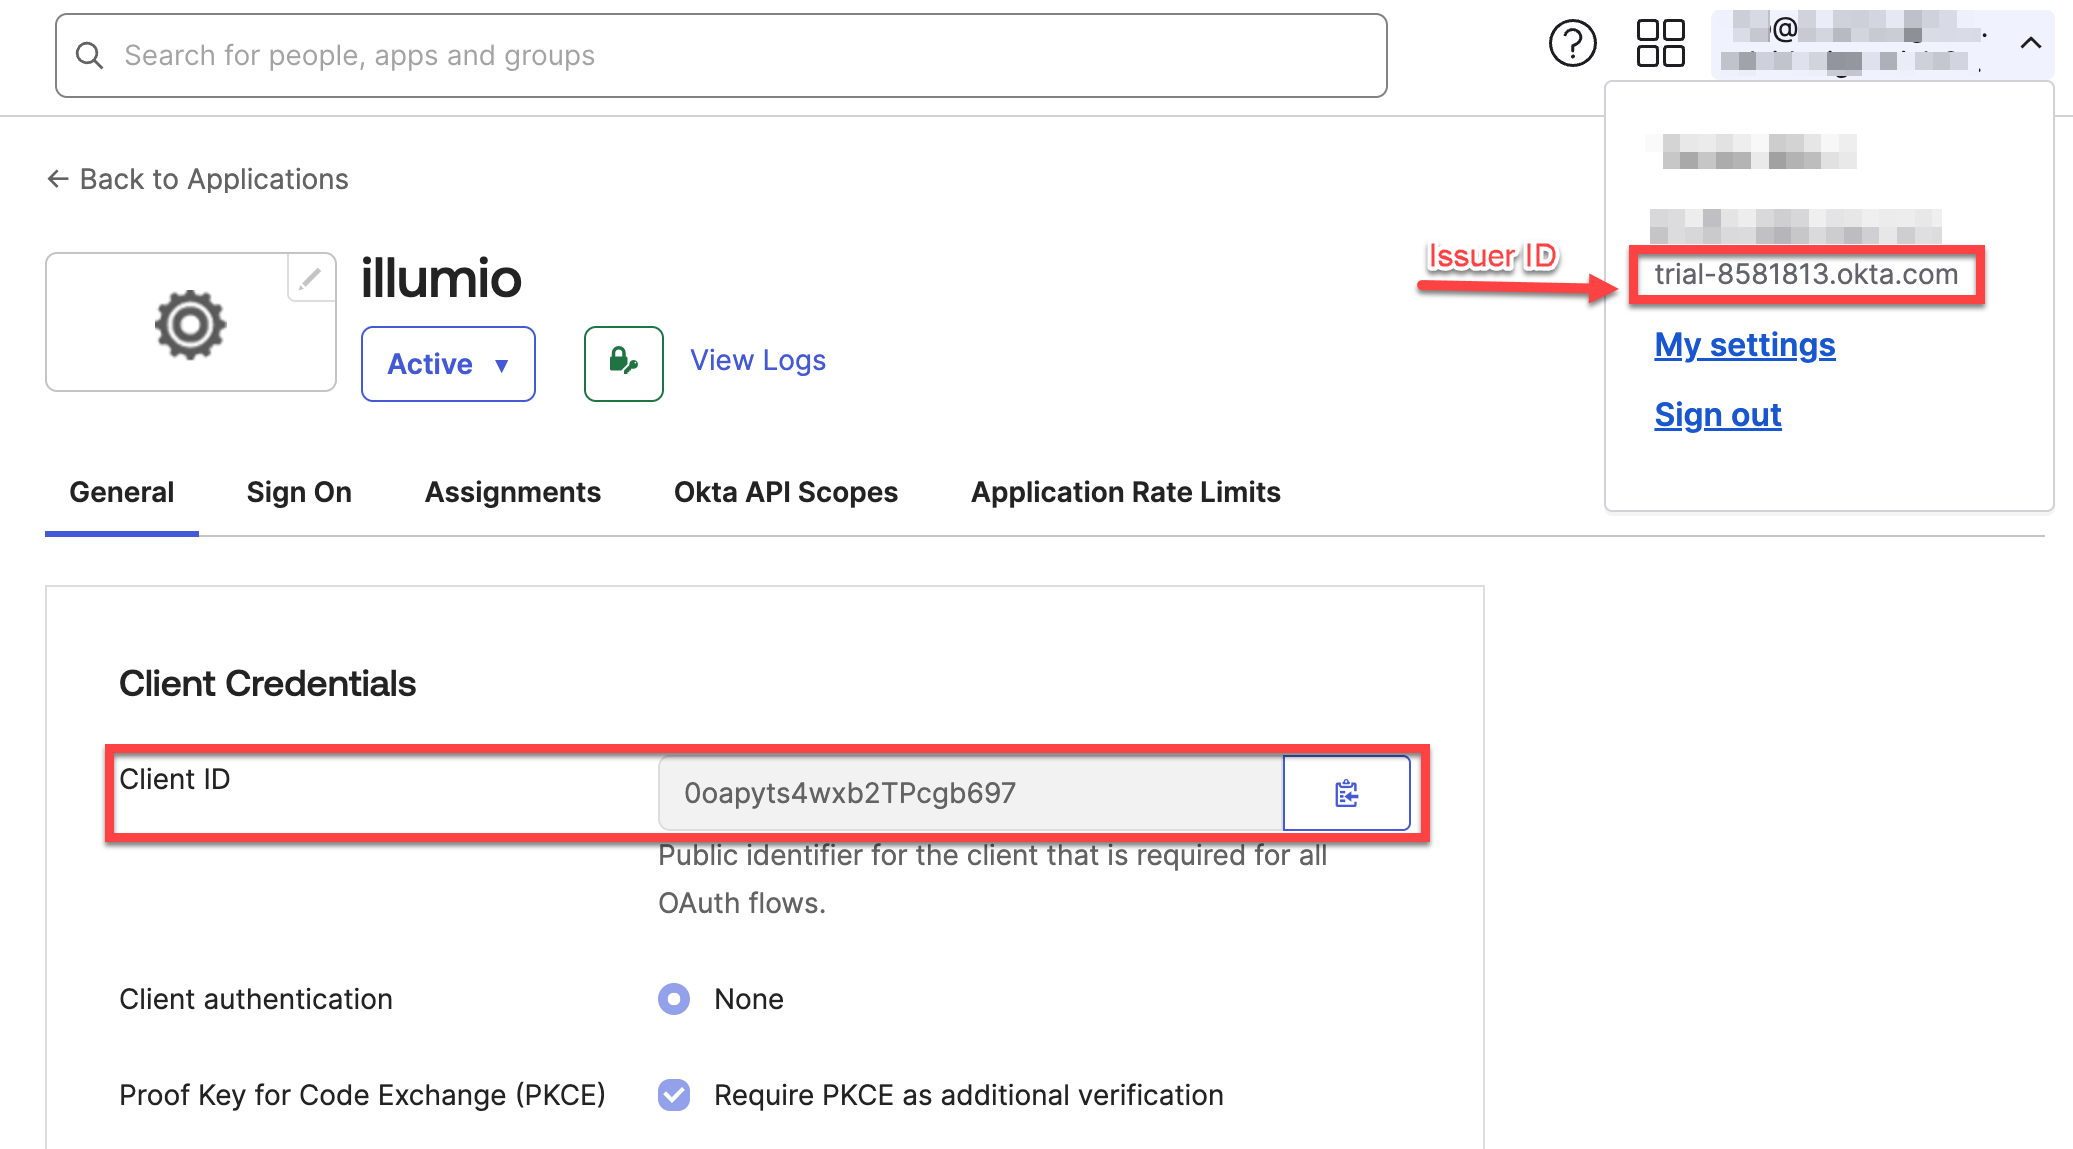The height and width of the screenshot is (1149, 2073).
Task: Focus the people, apps and groups search field
Action: point(721,56)
